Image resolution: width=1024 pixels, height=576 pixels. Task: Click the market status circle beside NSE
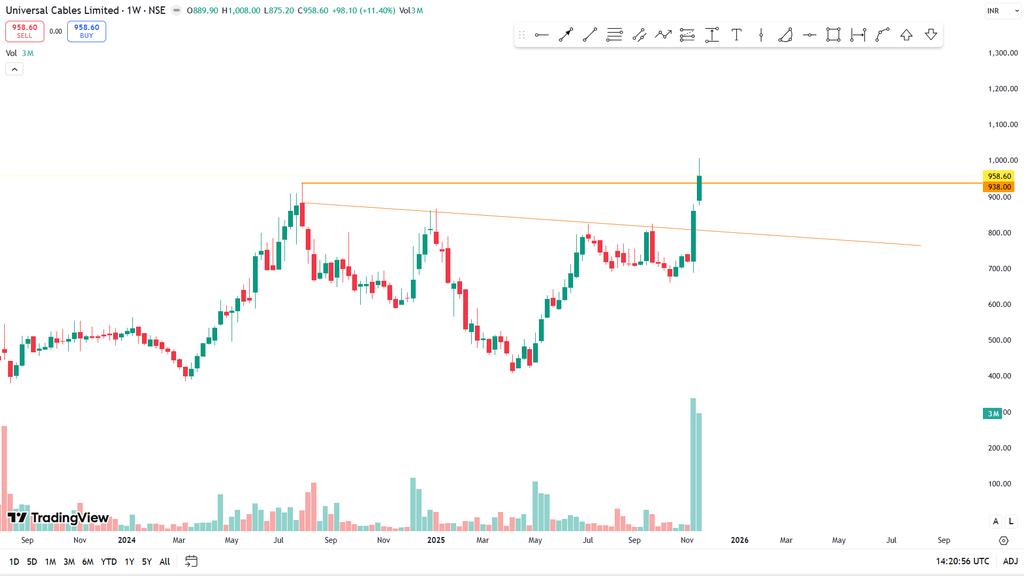coord(176,10)
